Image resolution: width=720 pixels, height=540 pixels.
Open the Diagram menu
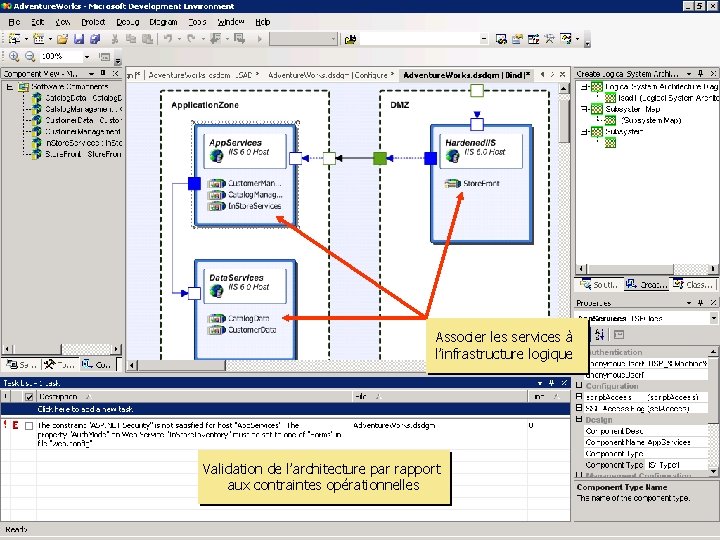(163, 22)
